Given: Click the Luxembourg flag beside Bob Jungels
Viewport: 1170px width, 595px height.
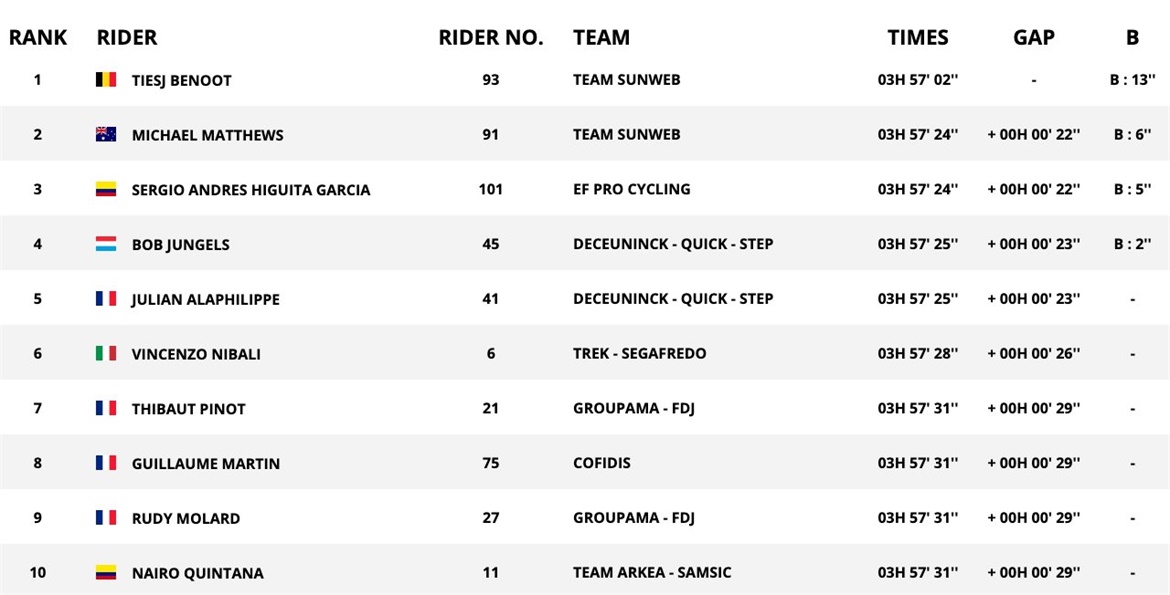Looking at the screenshot, I should coord(106,244).
